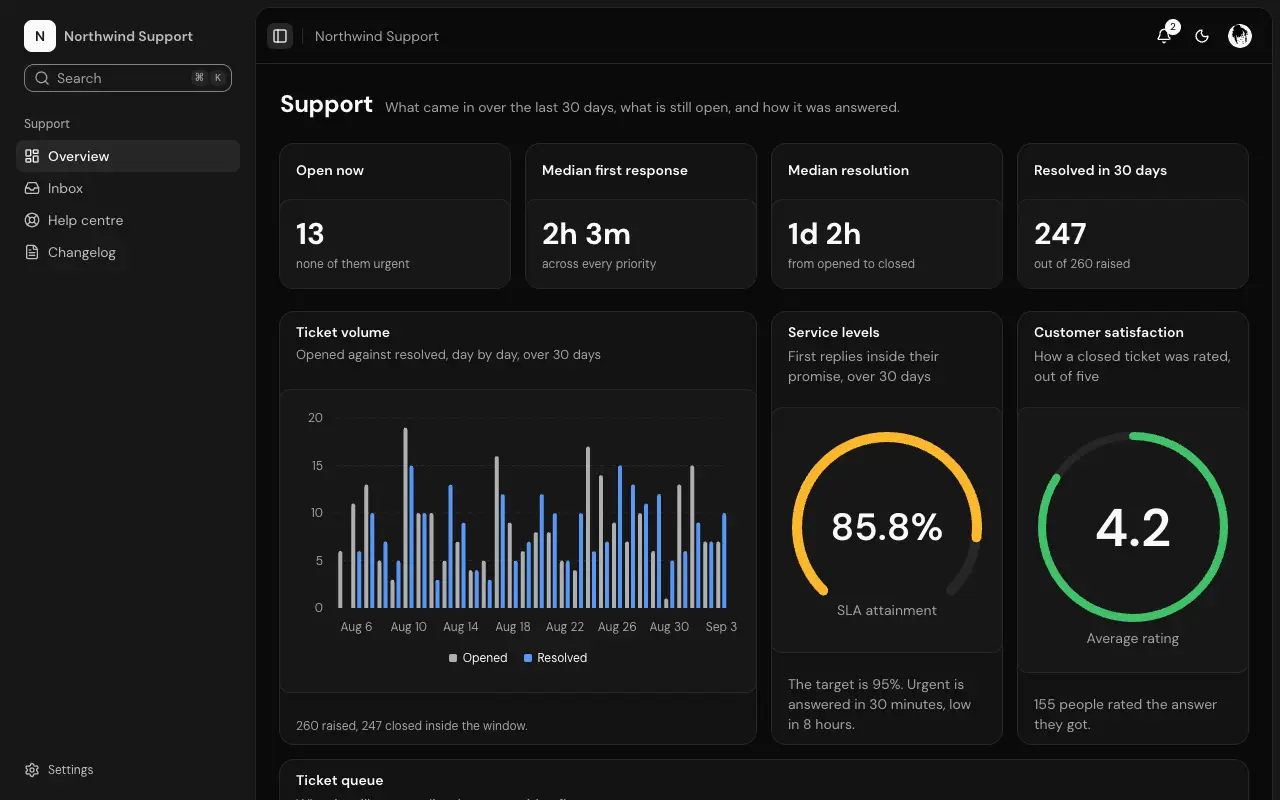This screenshot has width=1280, height=800.
Task: Toggle the Opened series in legend
Action: point(478,658)
